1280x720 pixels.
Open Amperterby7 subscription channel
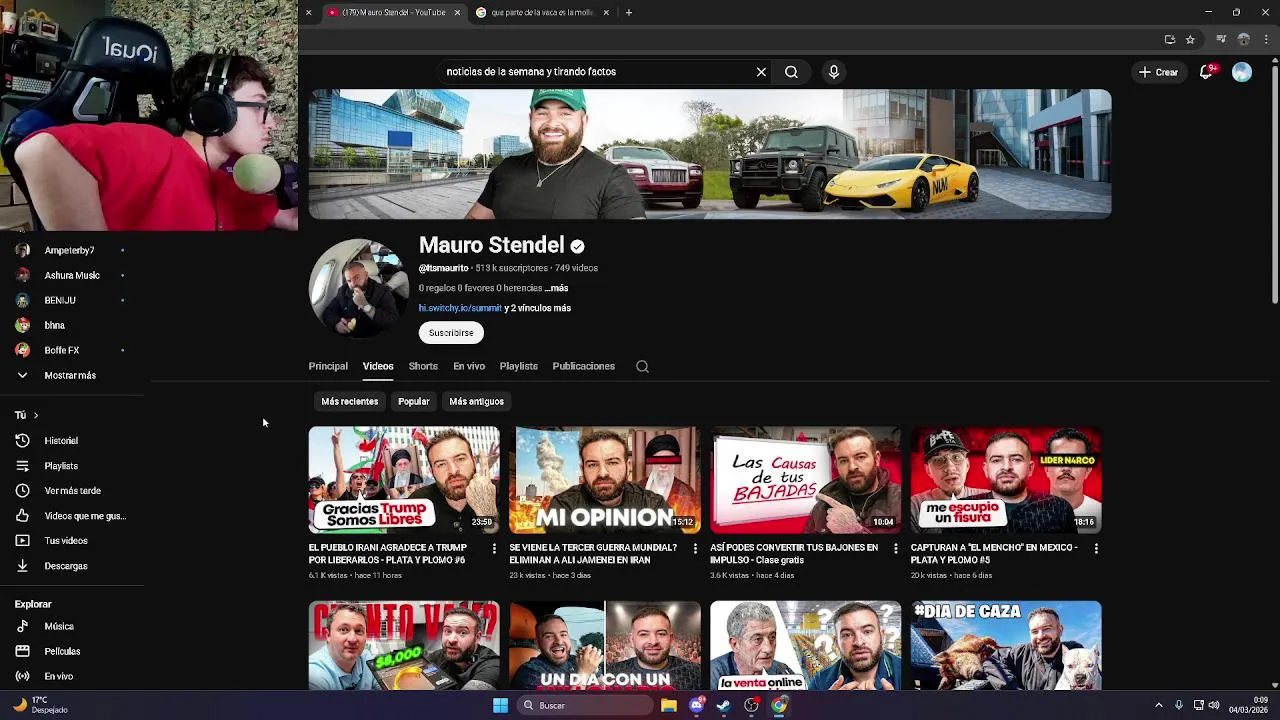tap(70, 250)
